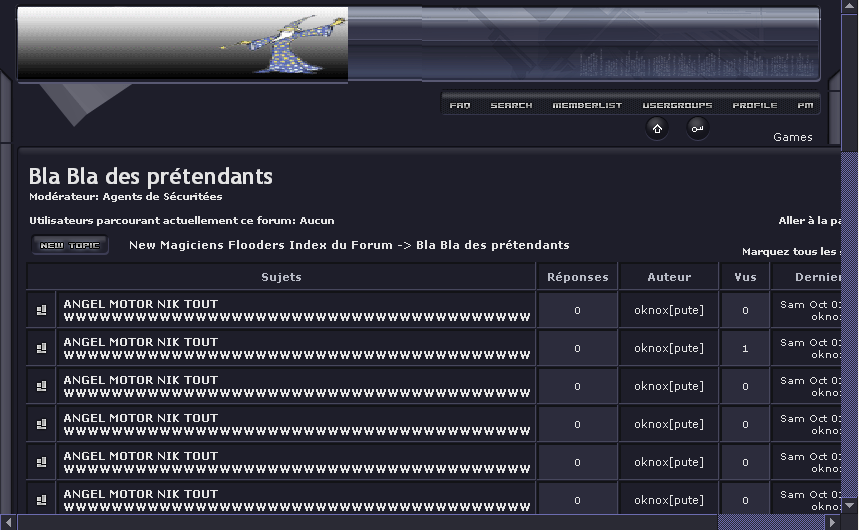859x530 pixels.
Task: Open Profile in the navigation bar
Action: click(x=754, y=105)
